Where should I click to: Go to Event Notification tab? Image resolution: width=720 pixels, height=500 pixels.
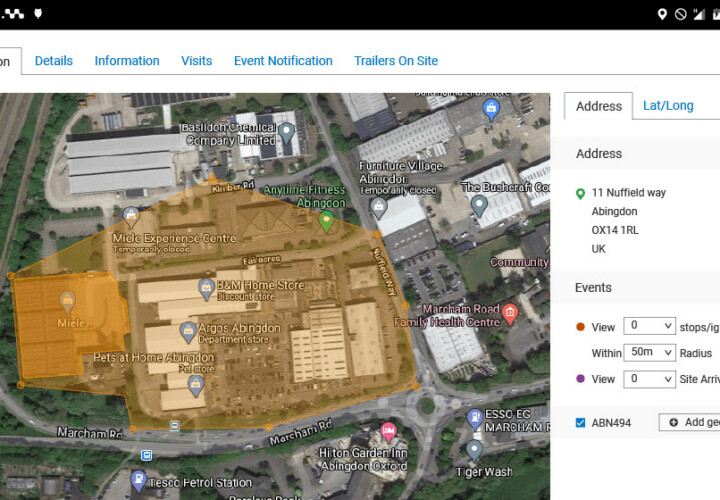tap(283, 61)
